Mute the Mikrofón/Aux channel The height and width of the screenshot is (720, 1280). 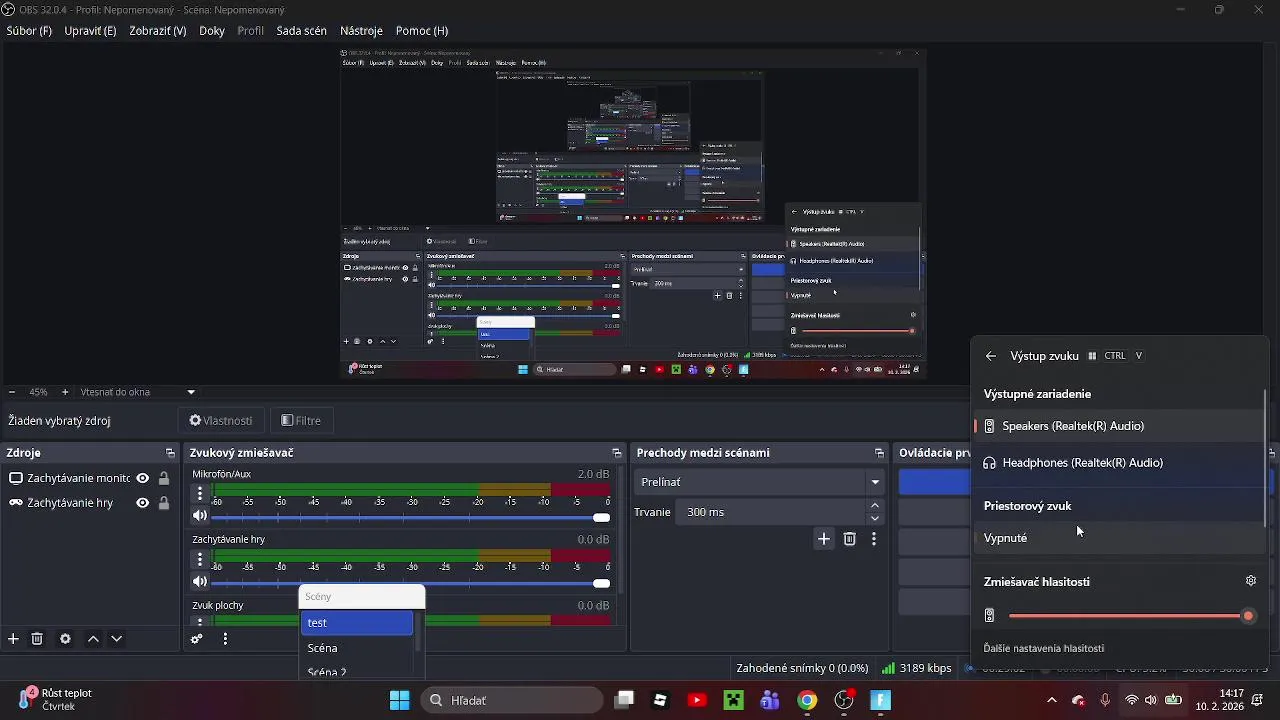(200, 516)
